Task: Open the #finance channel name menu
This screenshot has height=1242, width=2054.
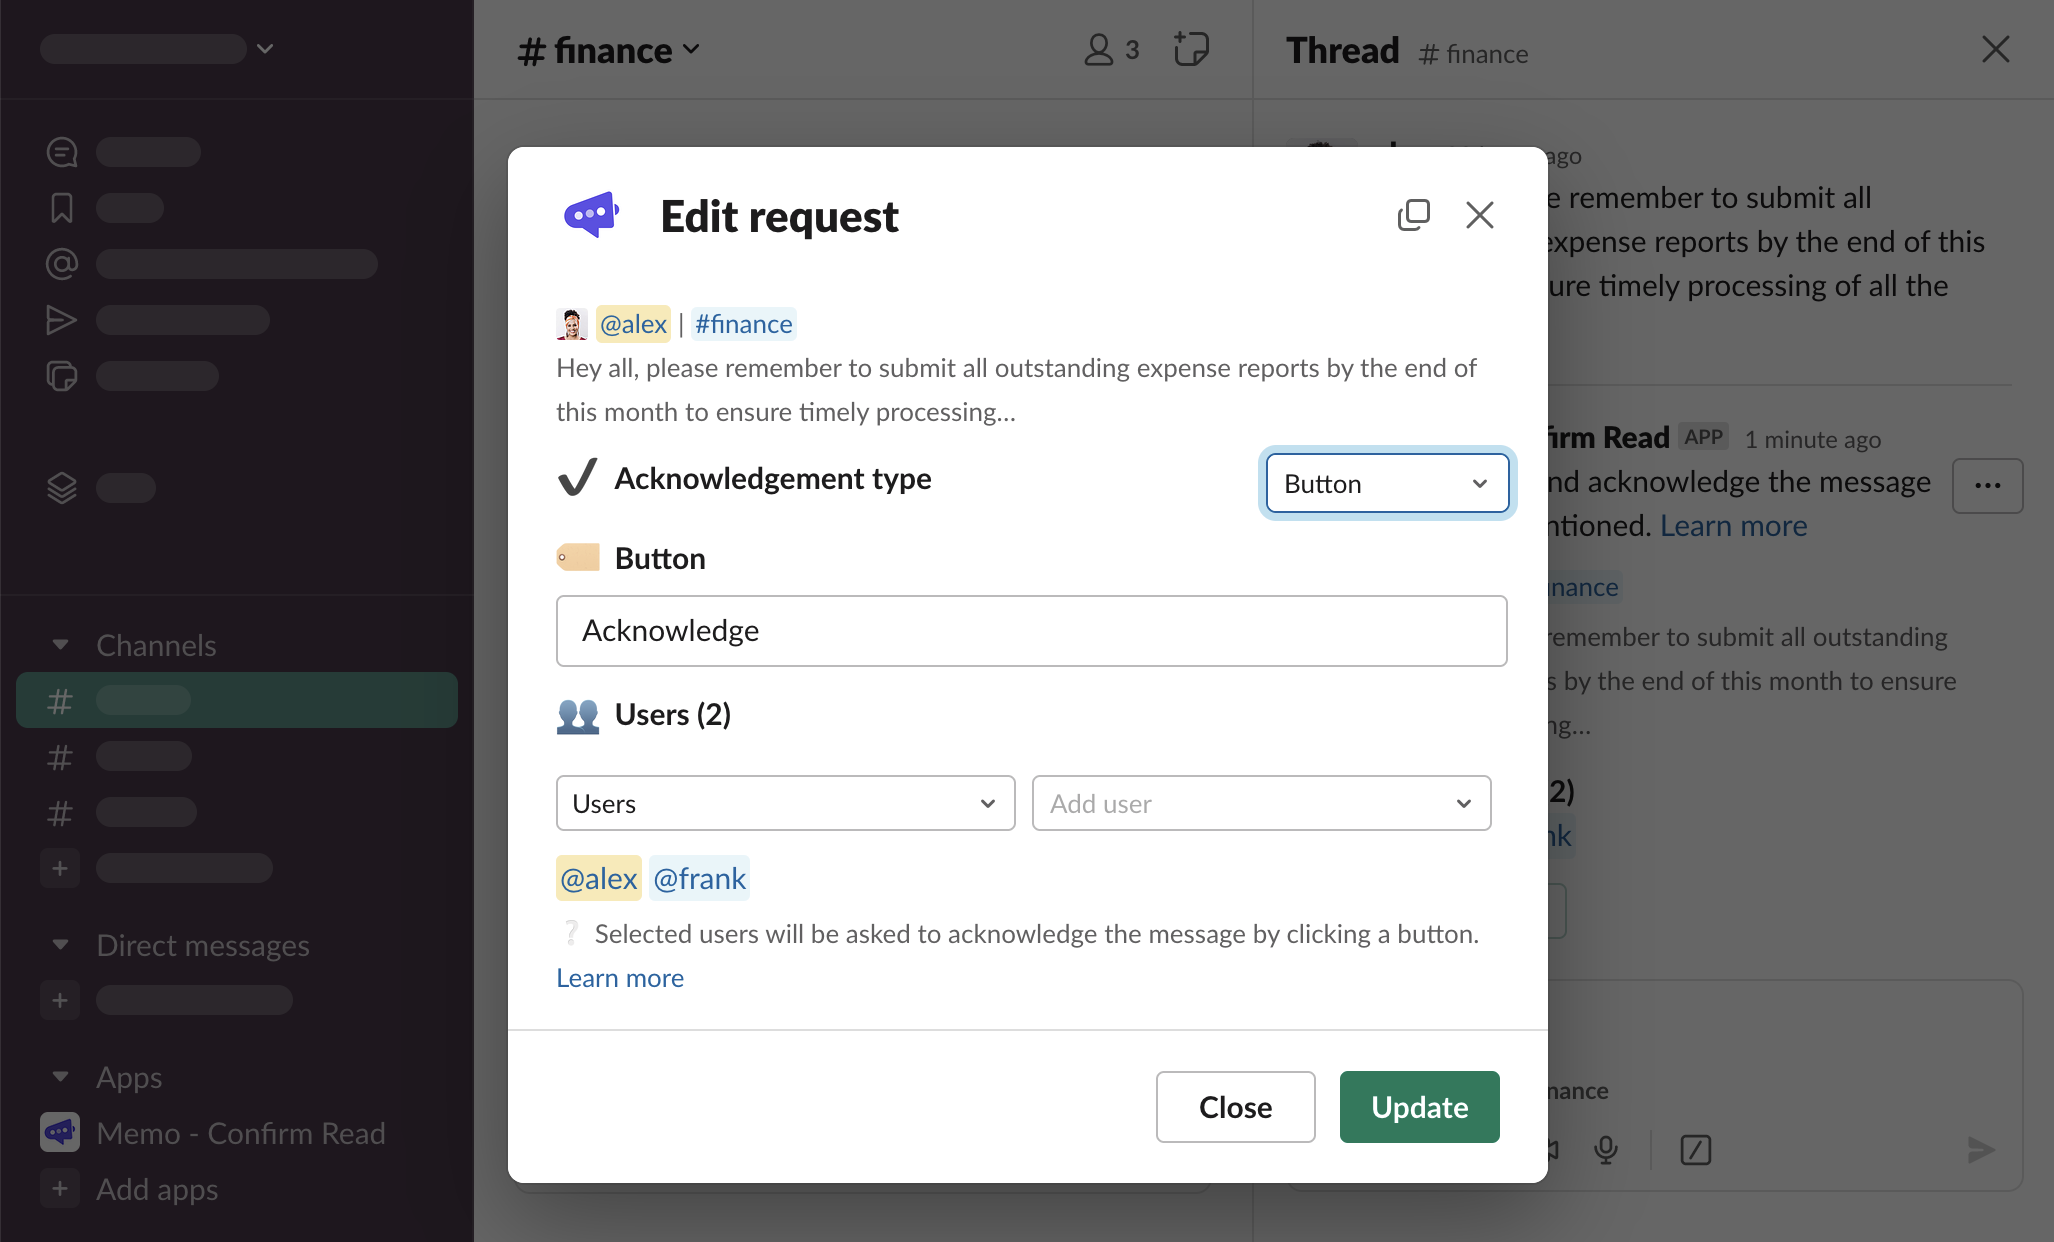Action: click(x=608, y=50)
